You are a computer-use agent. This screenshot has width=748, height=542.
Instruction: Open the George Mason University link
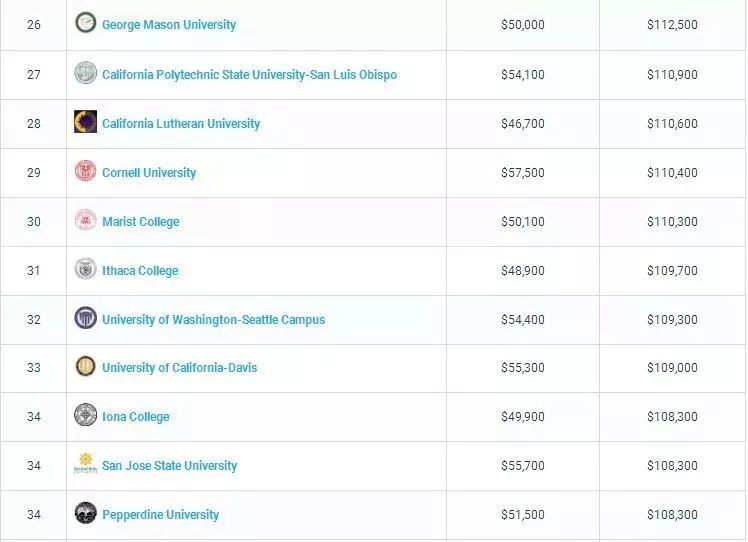[x=169, y=24]
